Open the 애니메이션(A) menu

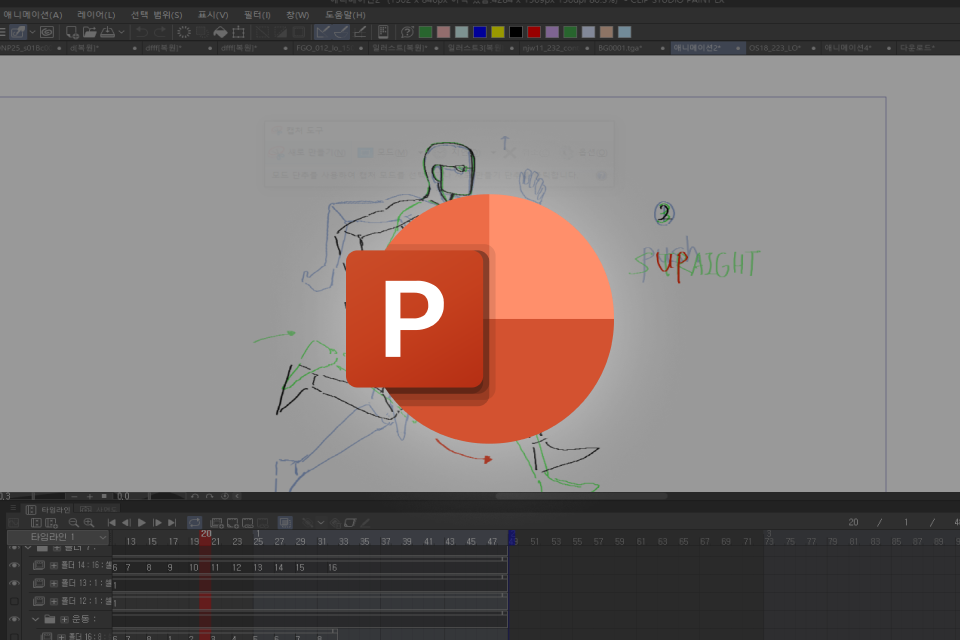pyautogui.click(x=32, y=15)
